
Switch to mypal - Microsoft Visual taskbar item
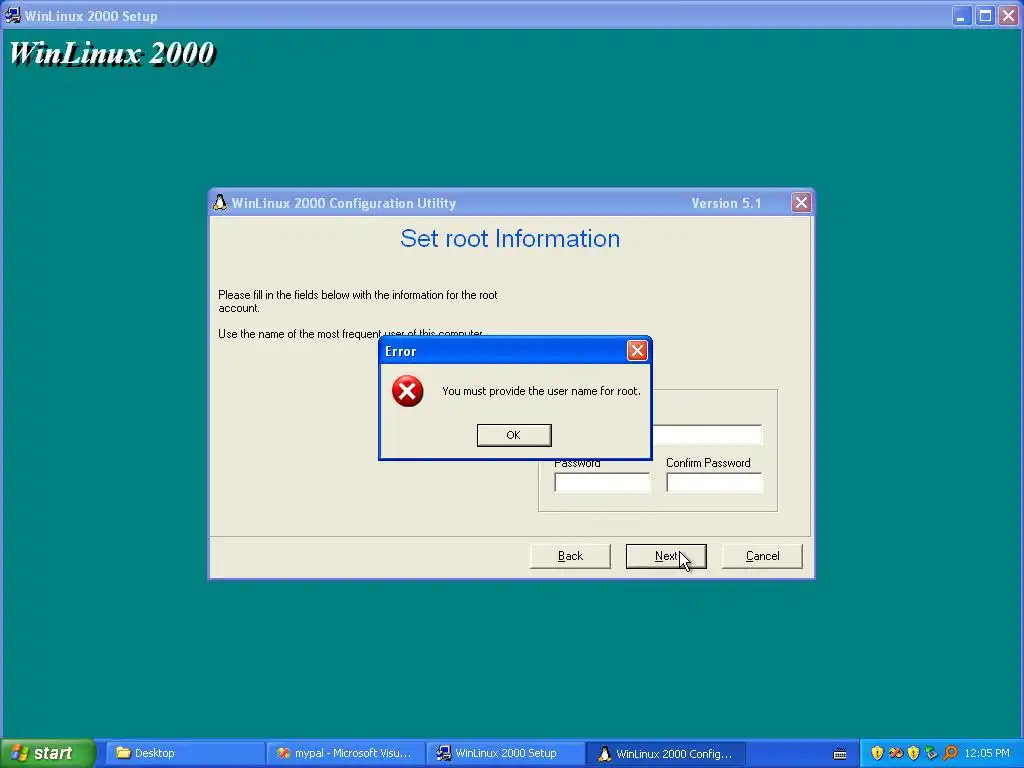(x=345, y=753)
